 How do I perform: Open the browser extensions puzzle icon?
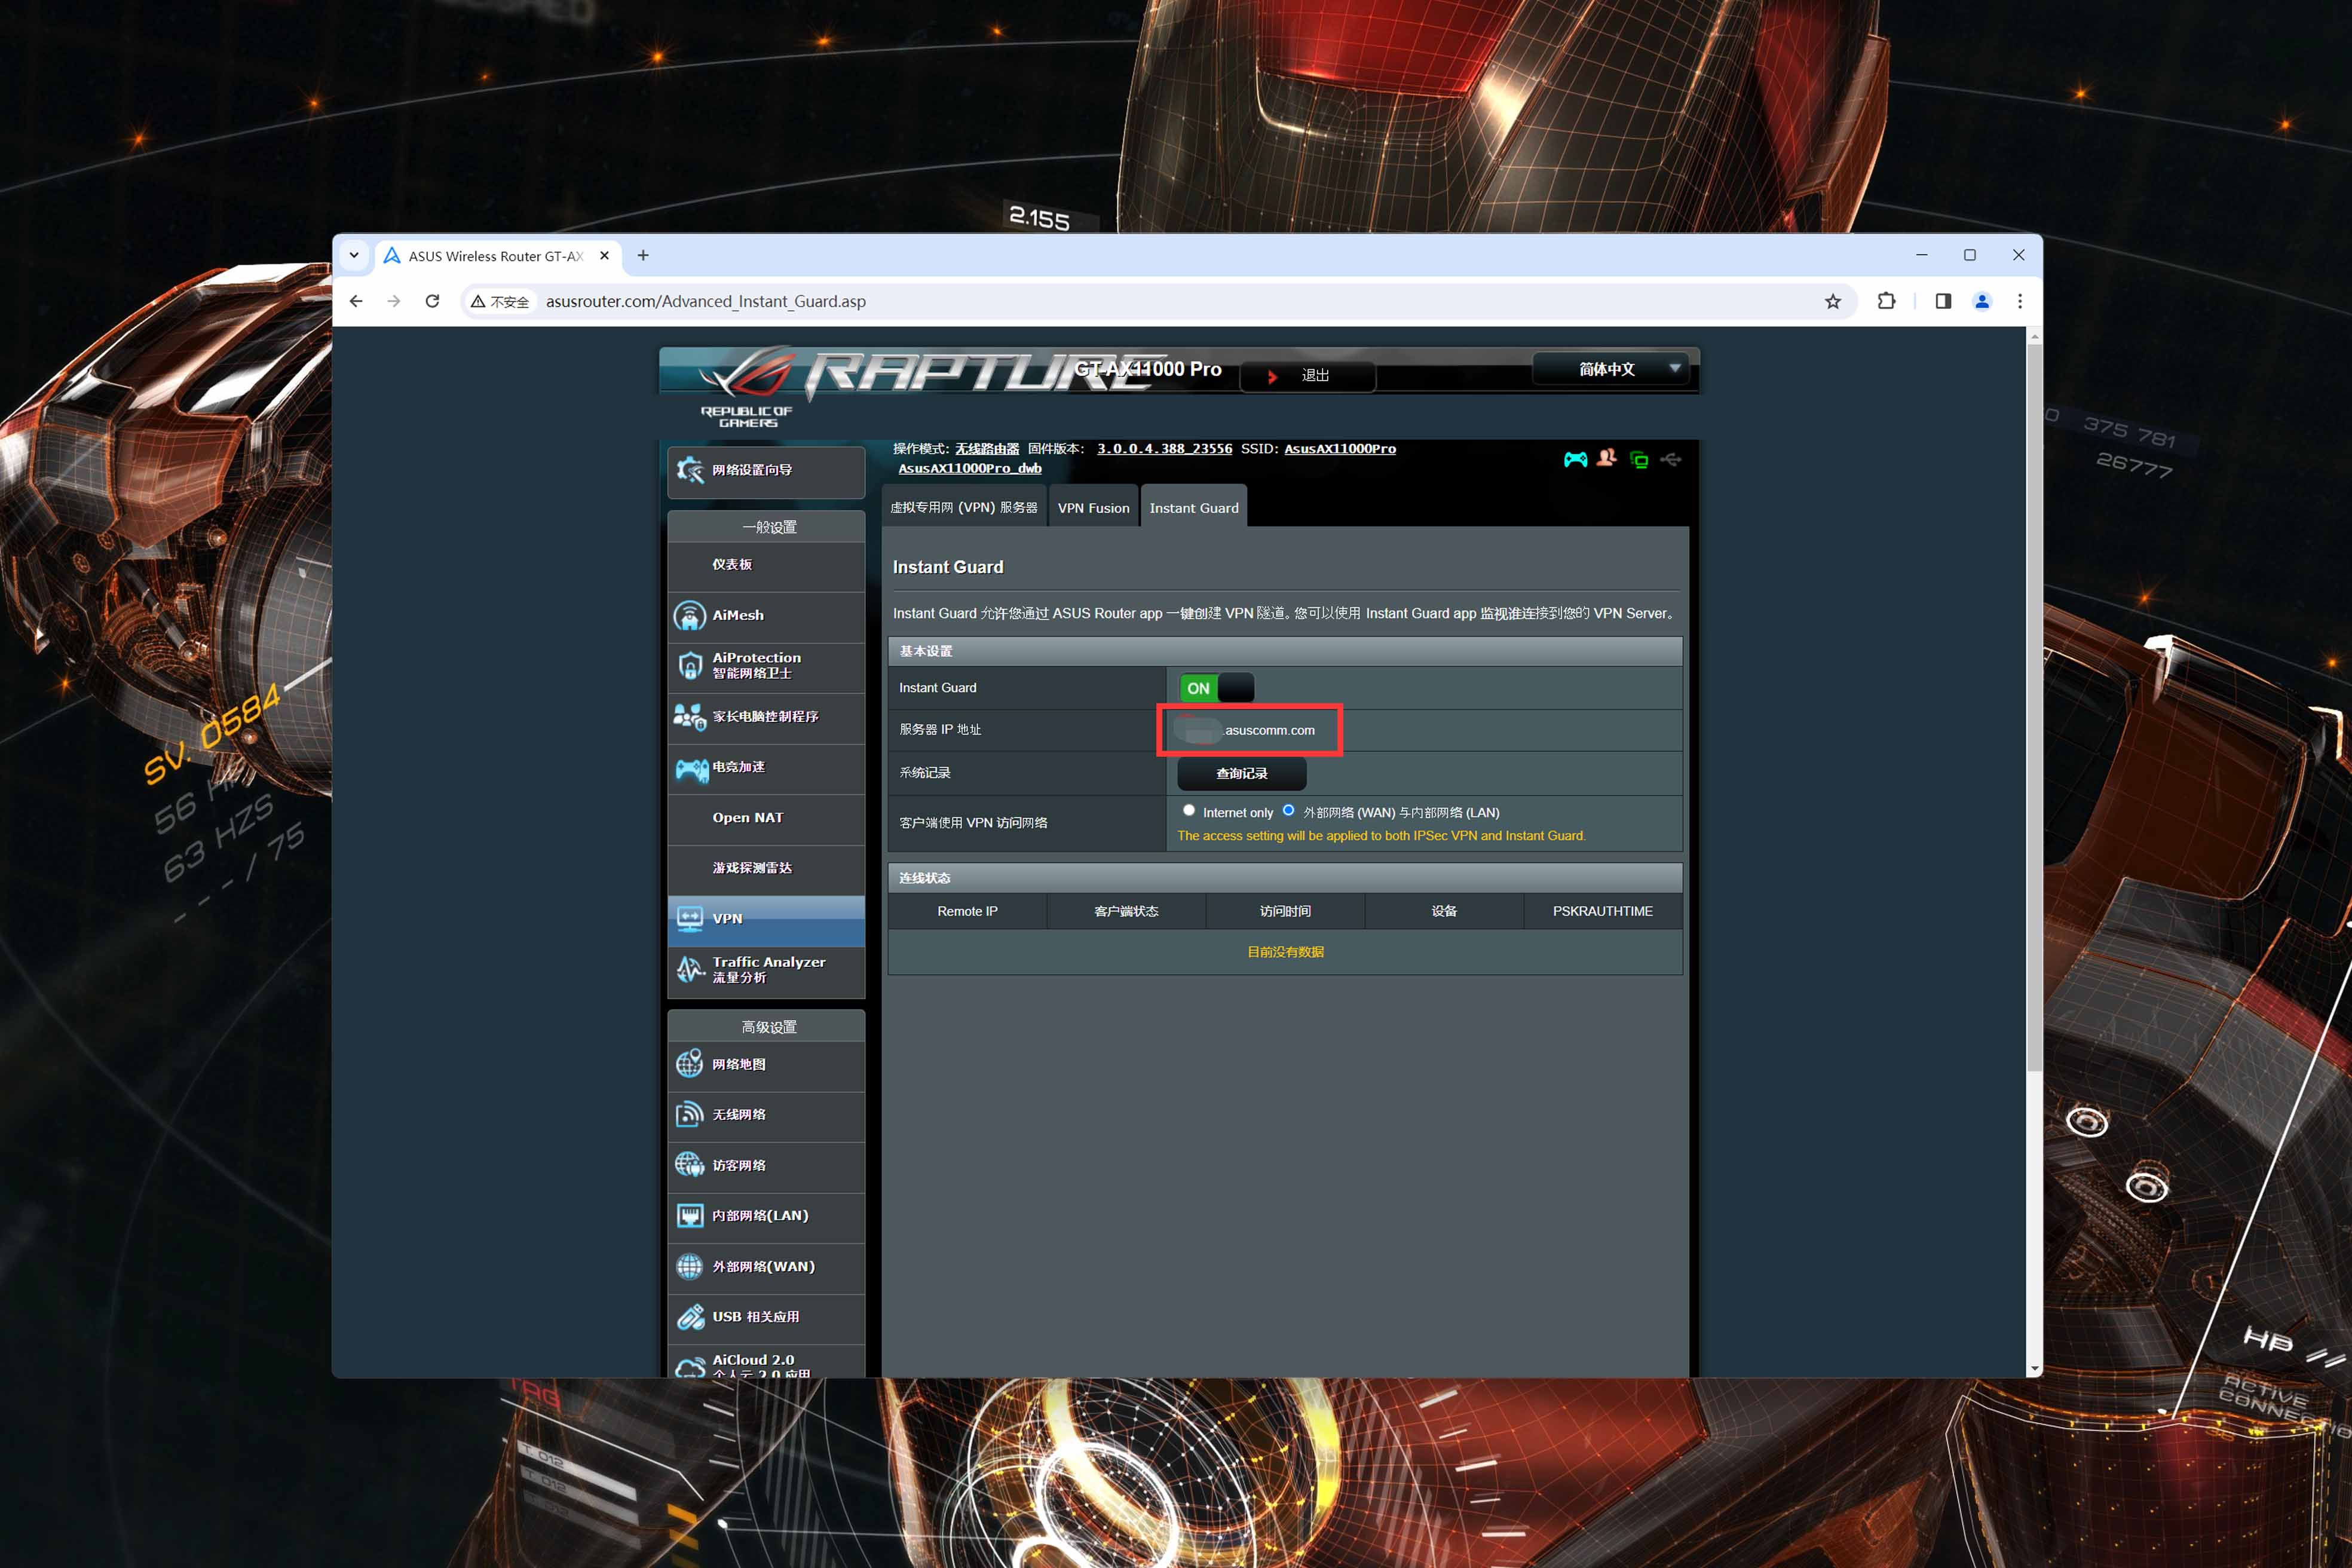1886,301
